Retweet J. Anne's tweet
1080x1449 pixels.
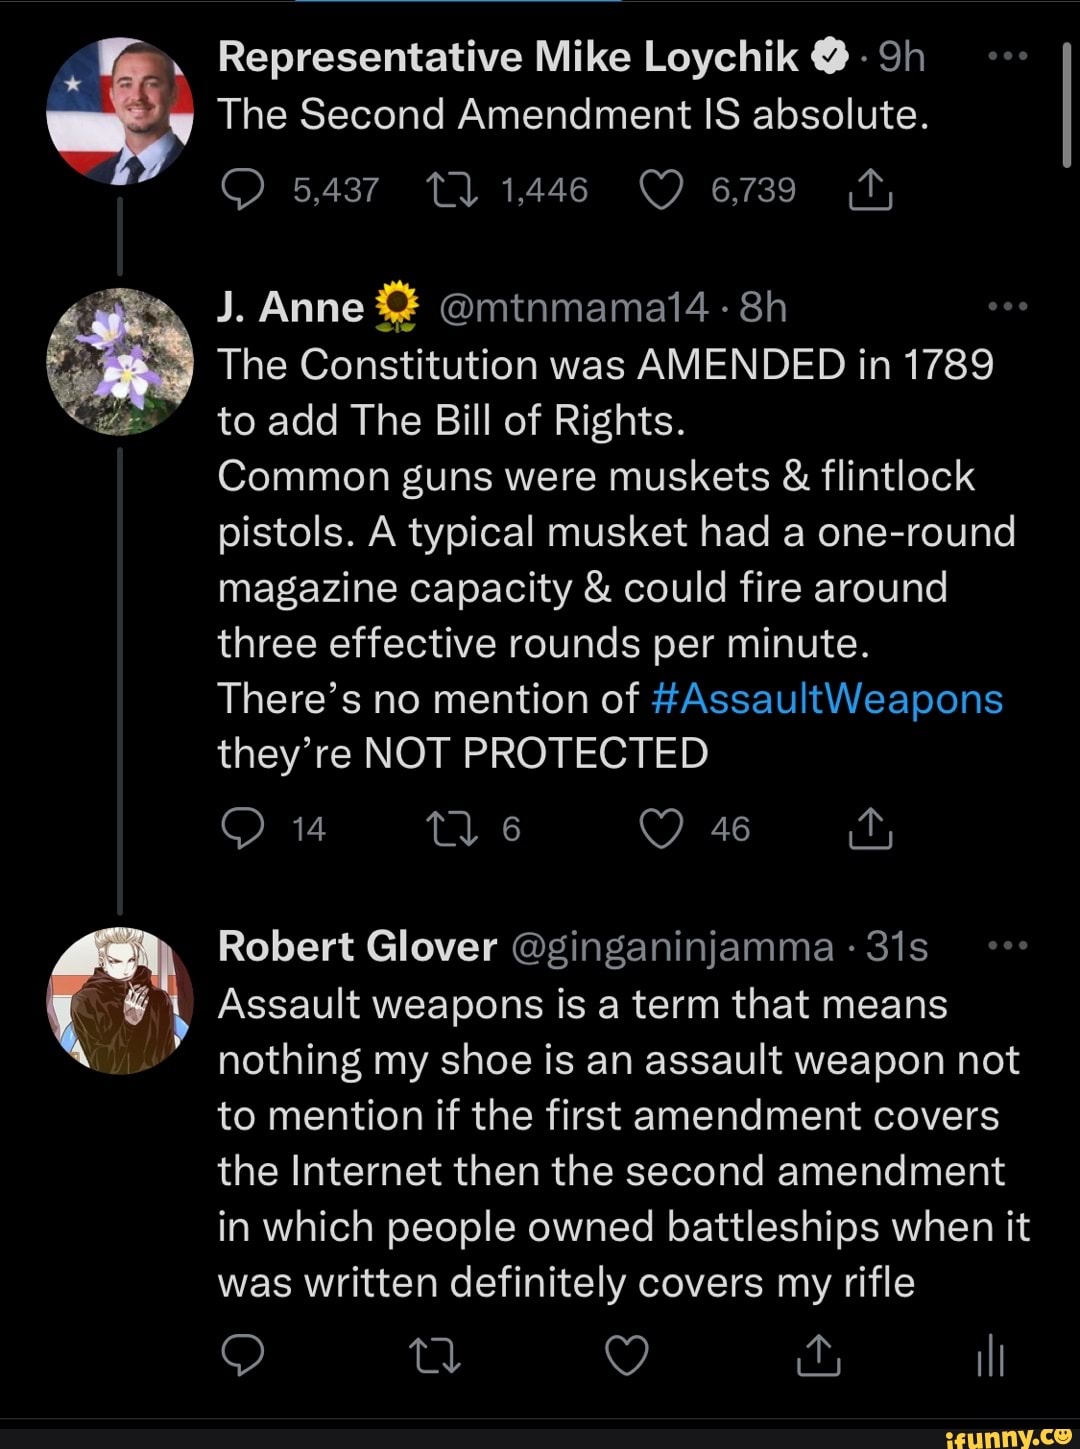[457, 827]
